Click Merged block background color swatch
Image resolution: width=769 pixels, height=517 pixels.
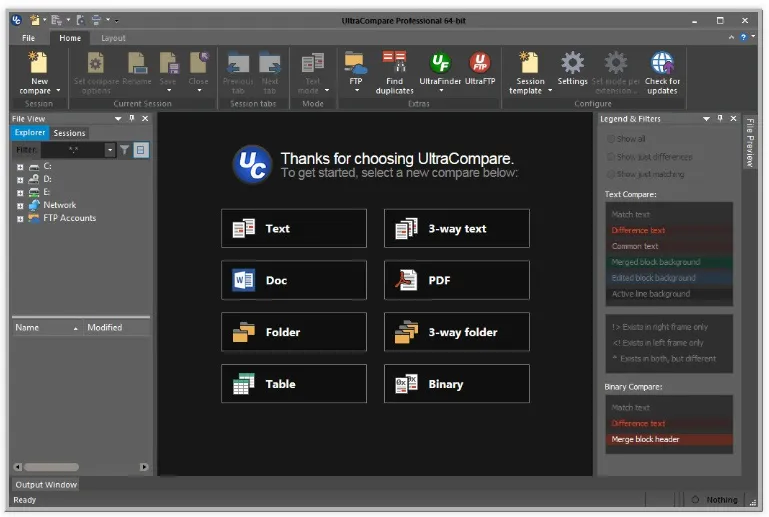coord(669,262)
